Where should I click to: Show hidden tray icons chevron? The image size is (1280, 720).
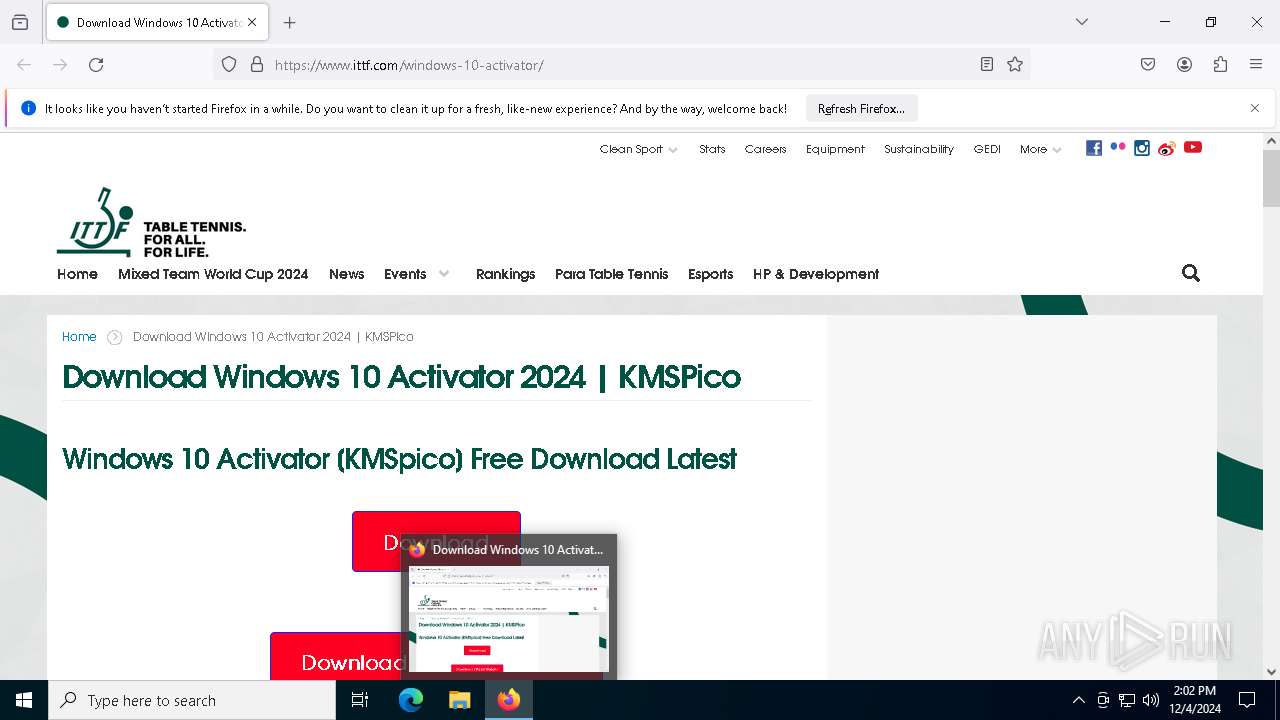tap(1078, 700)
